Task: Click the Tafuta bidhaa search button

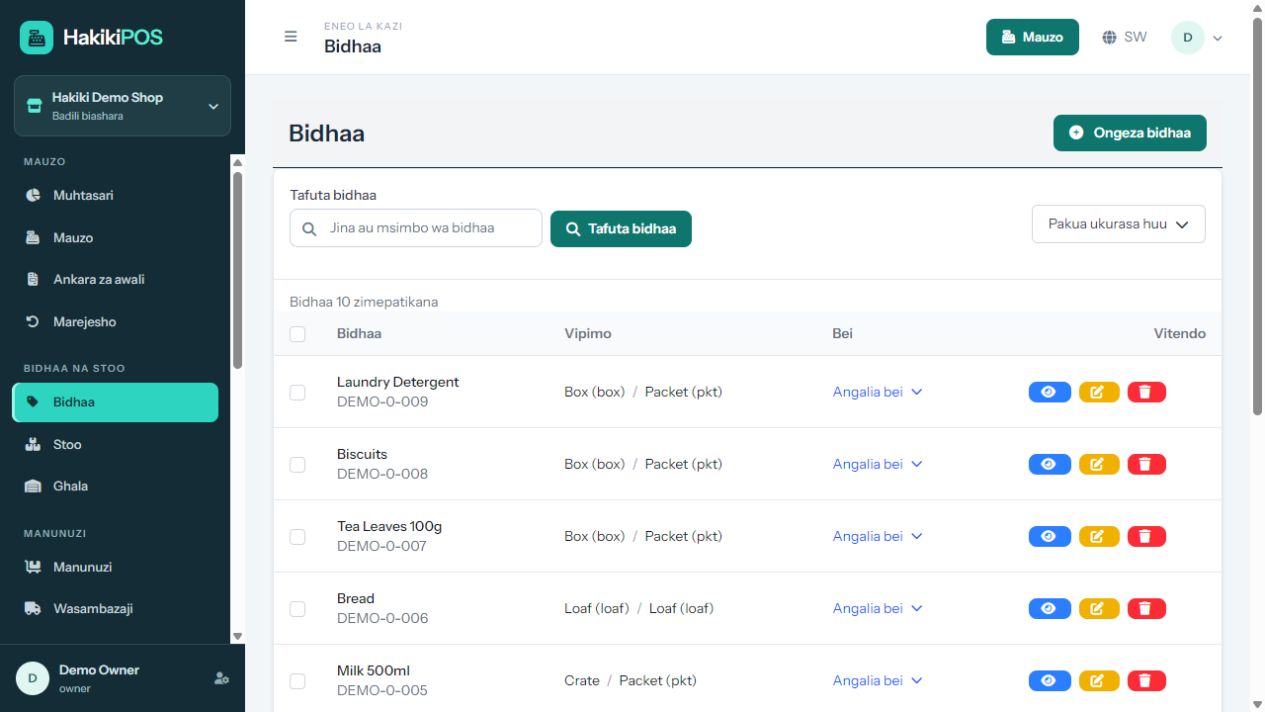Action: click(x=621, y=228)
